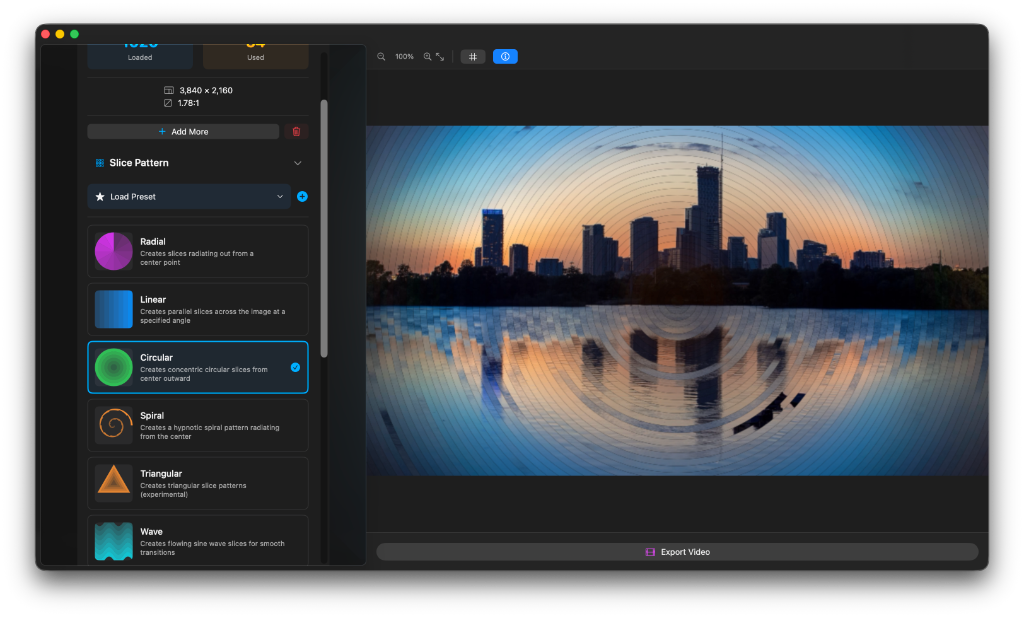Click the star icon in Load Preset field
The height and width of the screenshot is (617, 1024).
pyautogui.click(x=101, y=197)
